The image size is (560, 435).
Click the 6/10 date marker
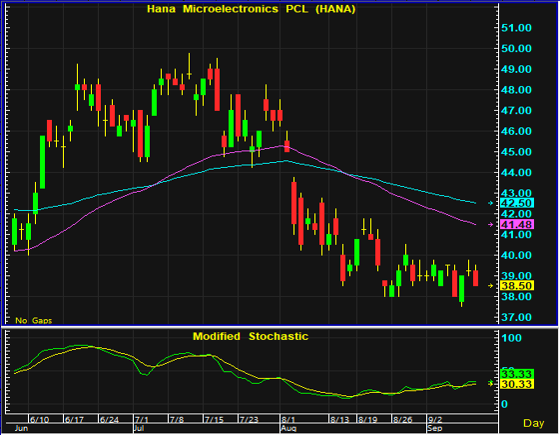39,420
